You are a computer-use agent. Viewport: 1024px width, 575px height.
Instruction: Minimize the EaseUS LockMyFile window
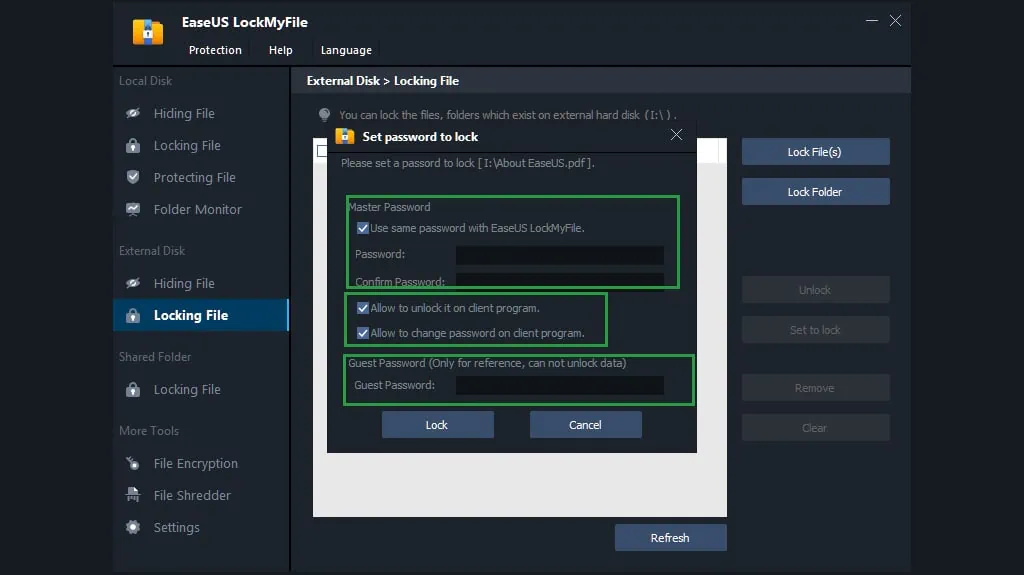872,21
